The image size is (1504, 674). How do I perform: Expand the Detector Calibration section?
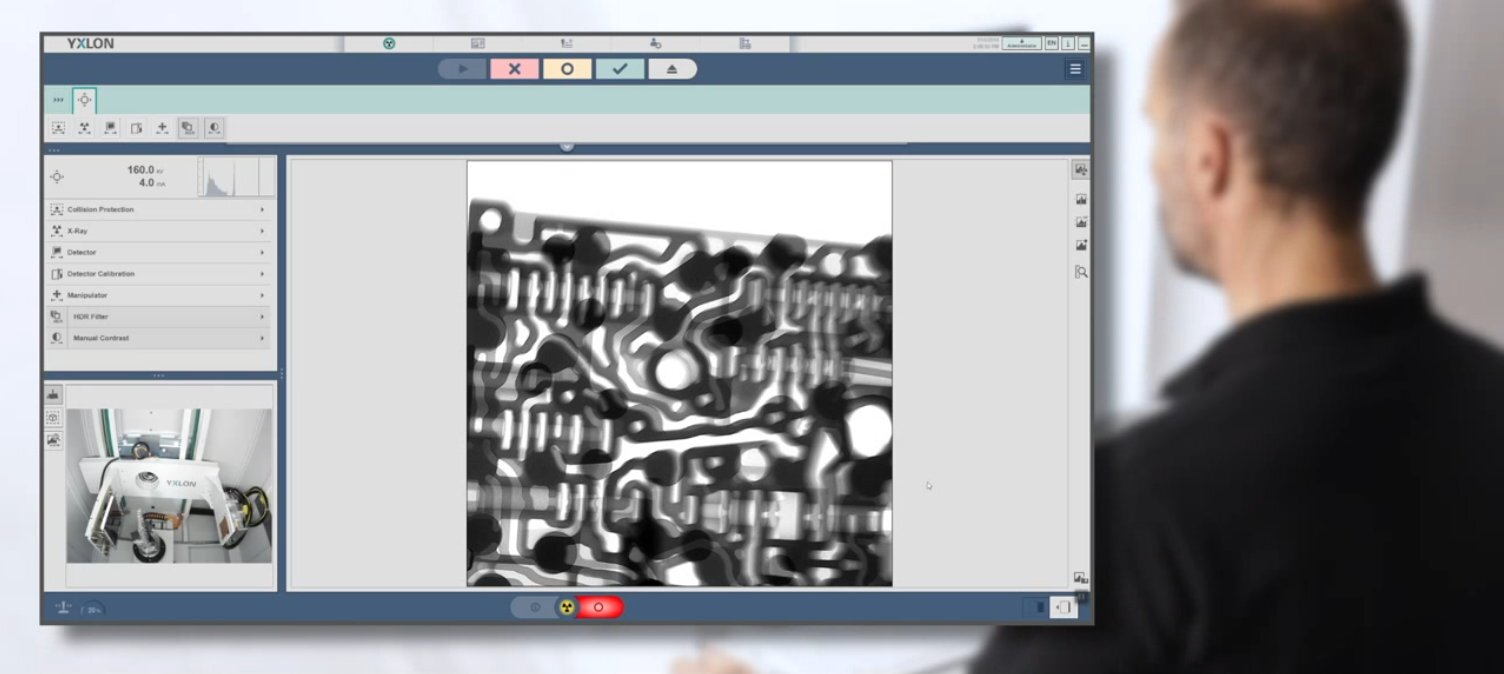tap(158, 274)
